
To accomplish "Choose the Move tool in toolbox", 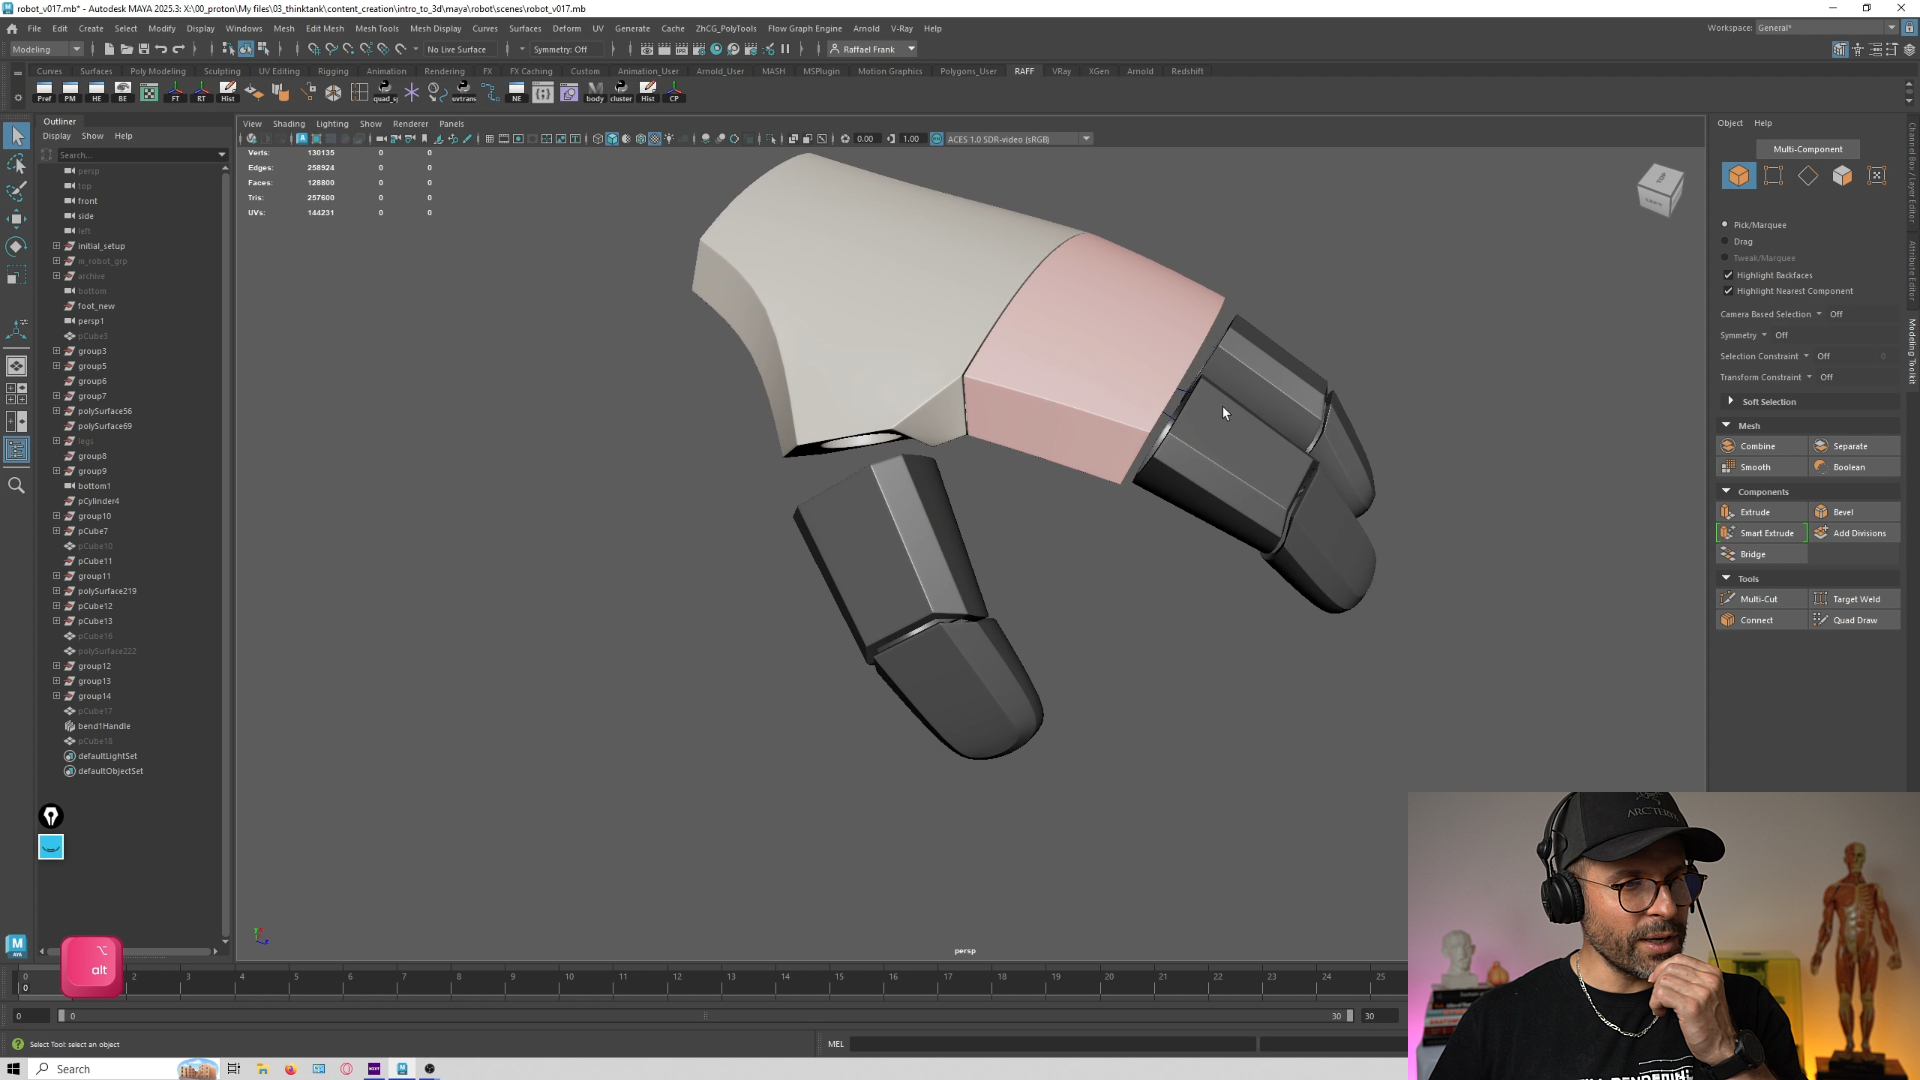I will tap(16, 218).
